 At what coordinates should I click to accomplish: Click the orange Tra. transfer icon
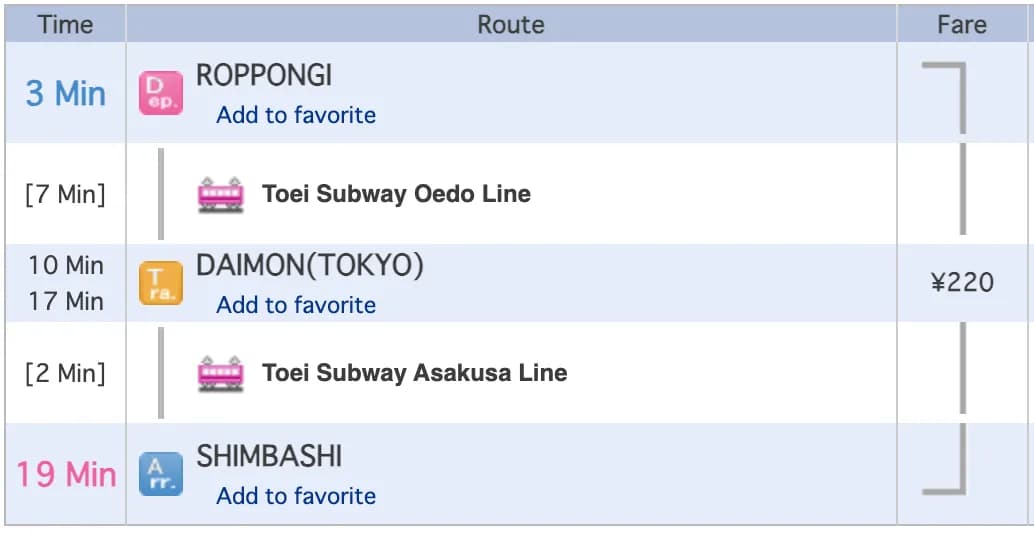[x=160, y=283]
